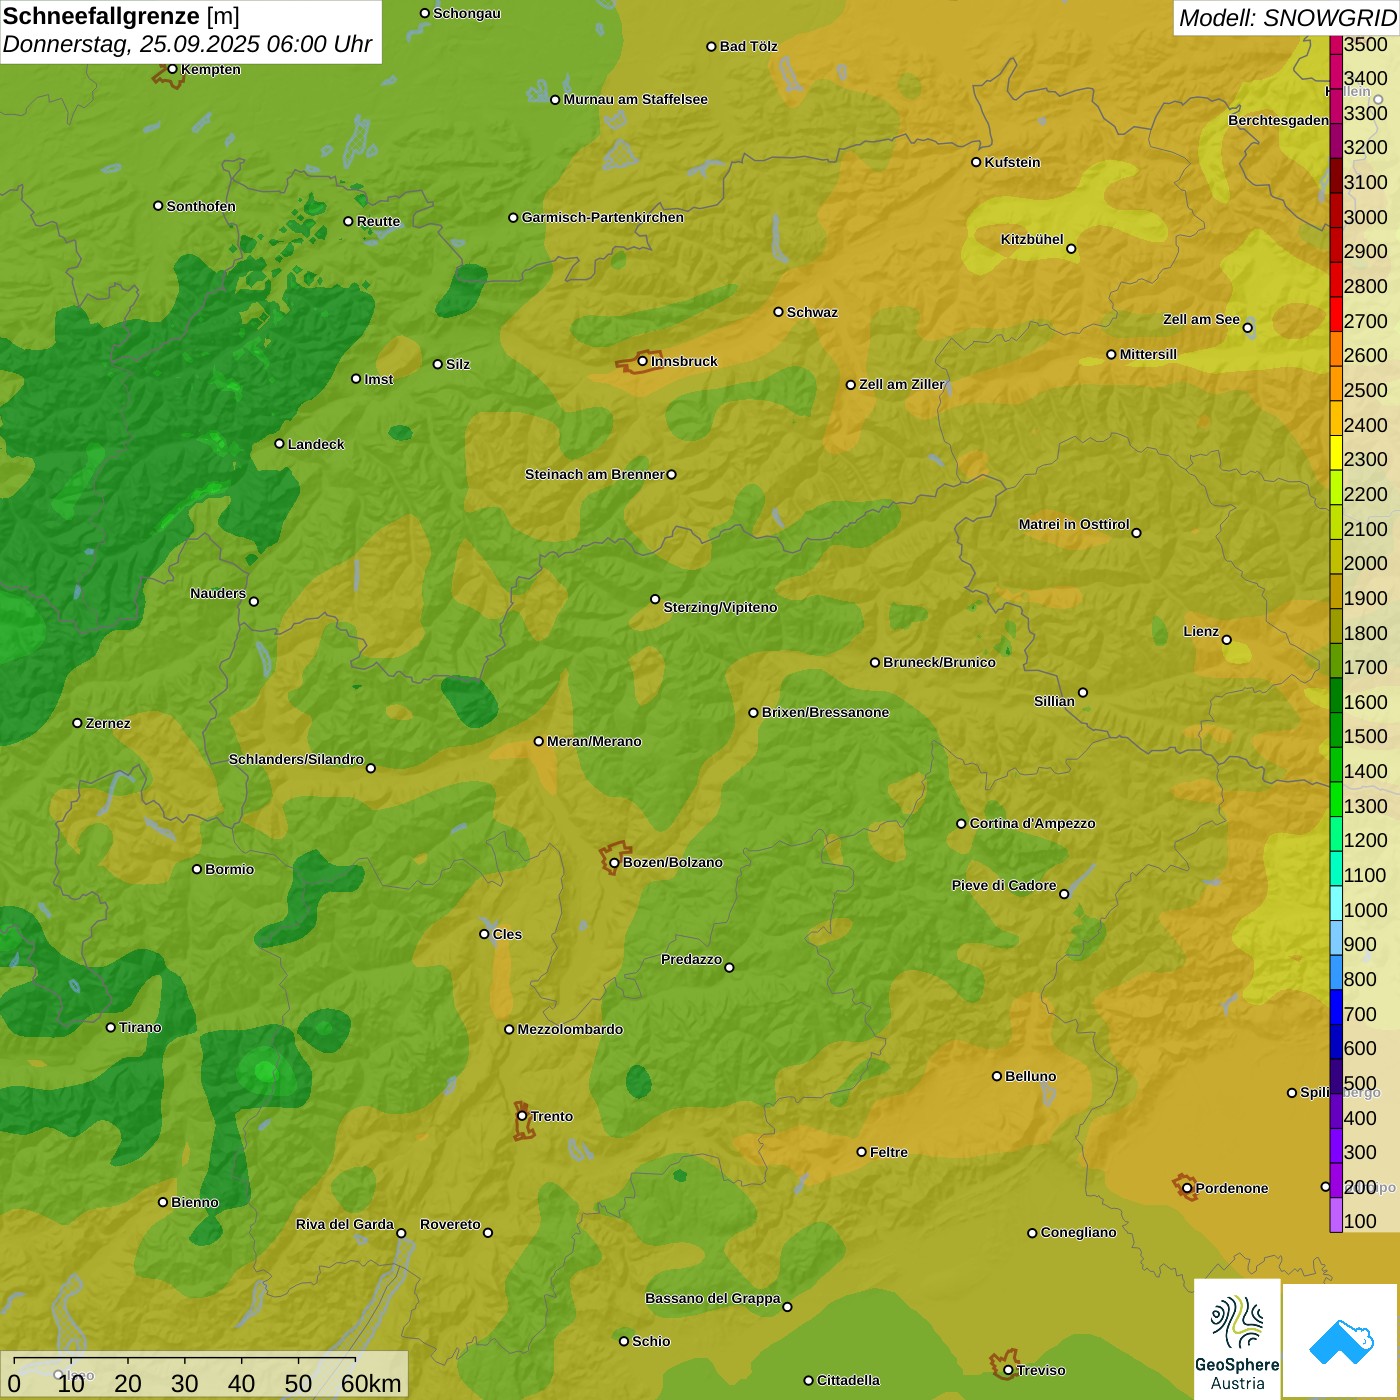The image size is (1400, 1400).
Task: Click the Innsbruck city marker
Action: 643,361
